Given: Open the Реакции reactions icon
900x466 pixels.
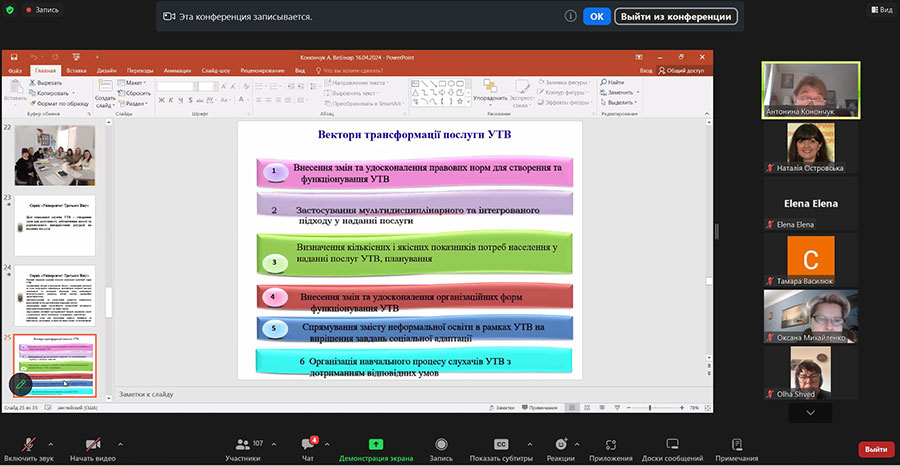Looking at the screenshot, I should (x=561, y=444).
